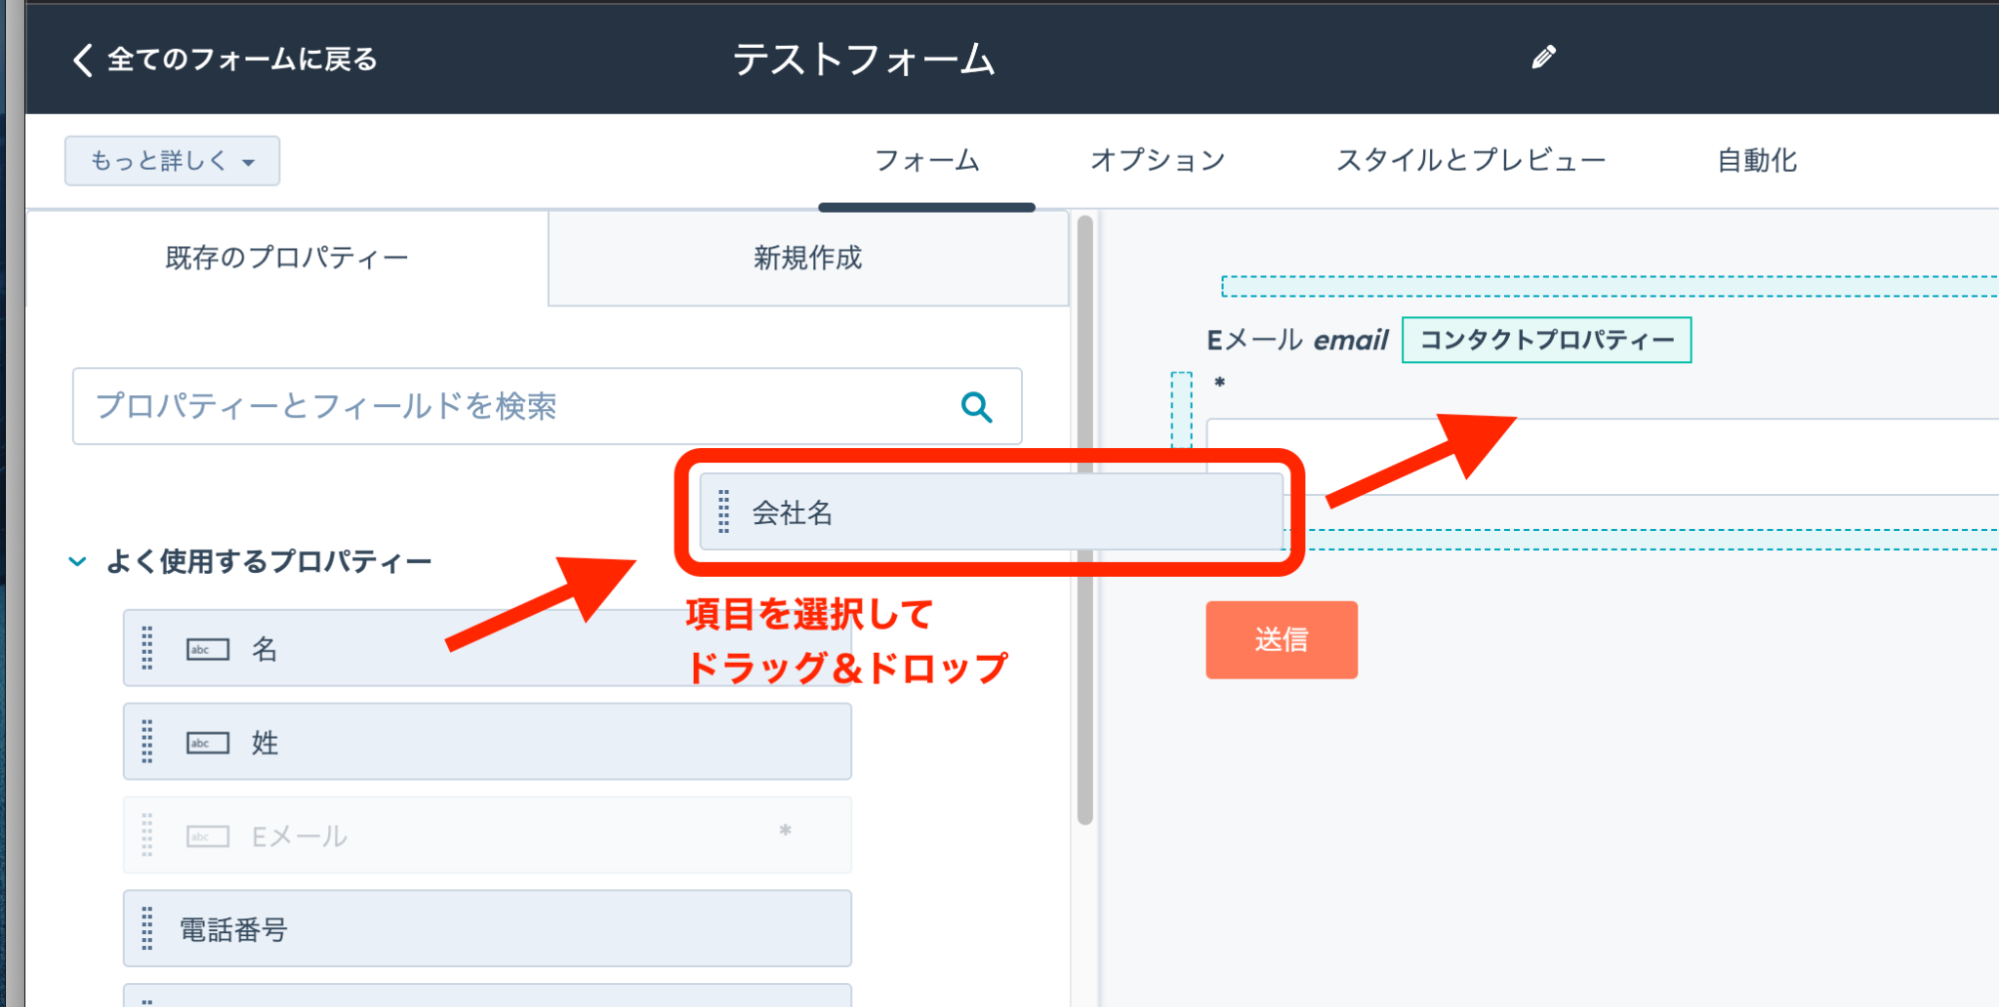Click the drag handle on Eメール row
1999x1008 pixels.
click(147, 835)
